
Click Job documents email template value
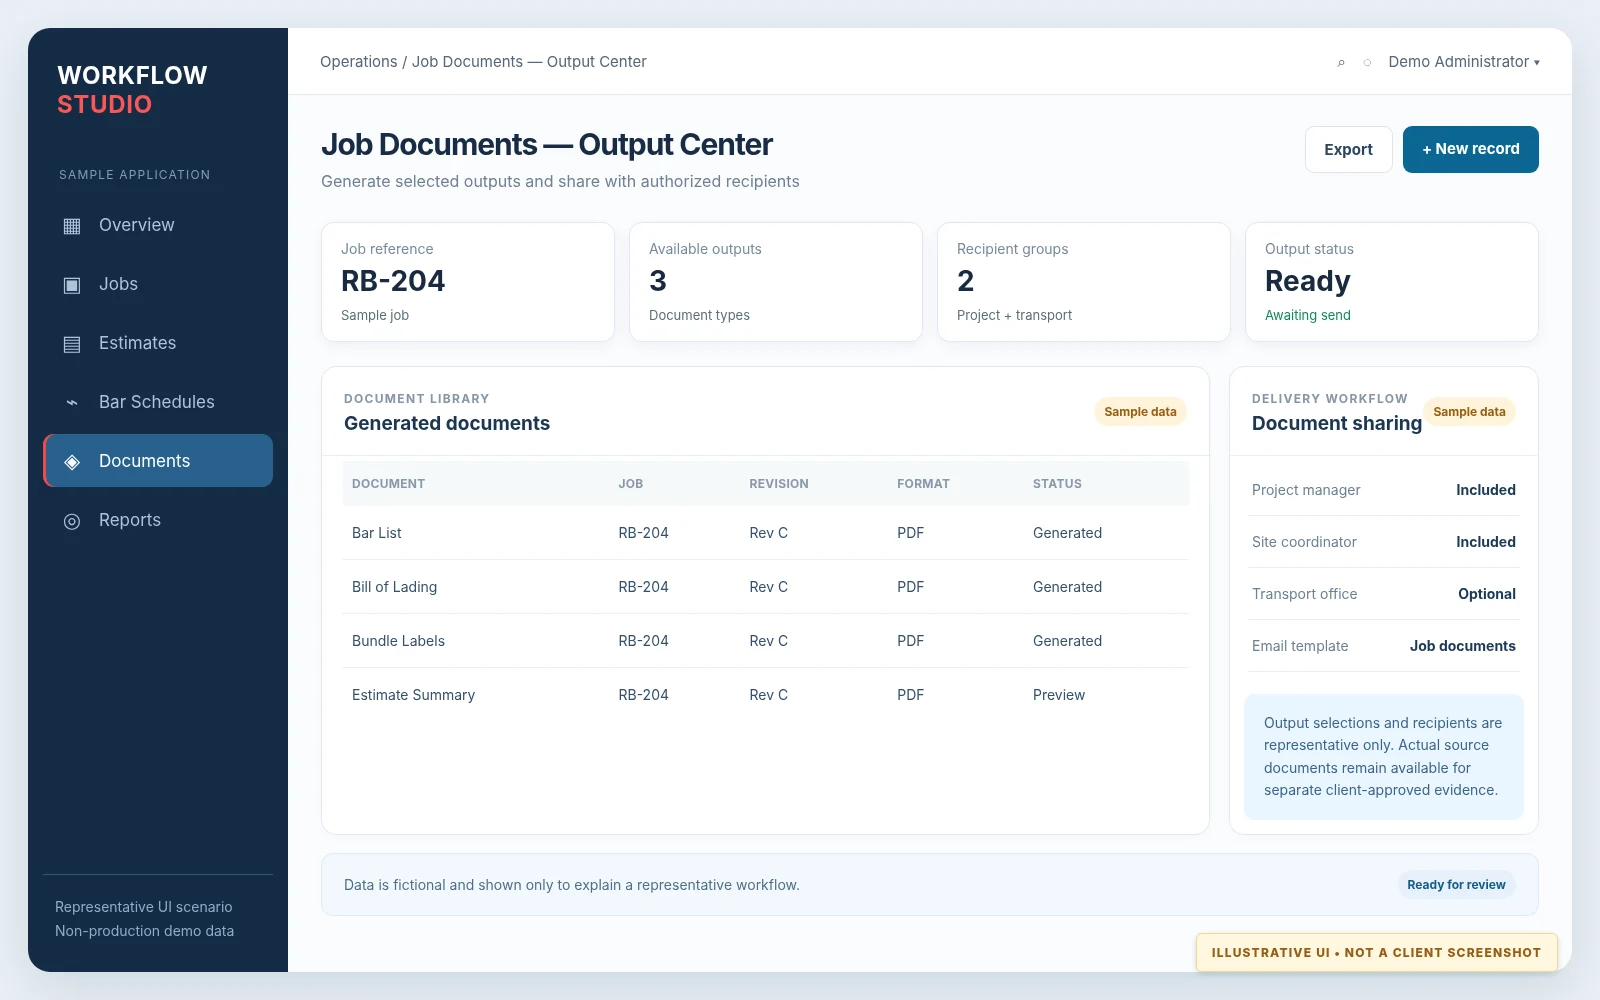[1462, 646]
